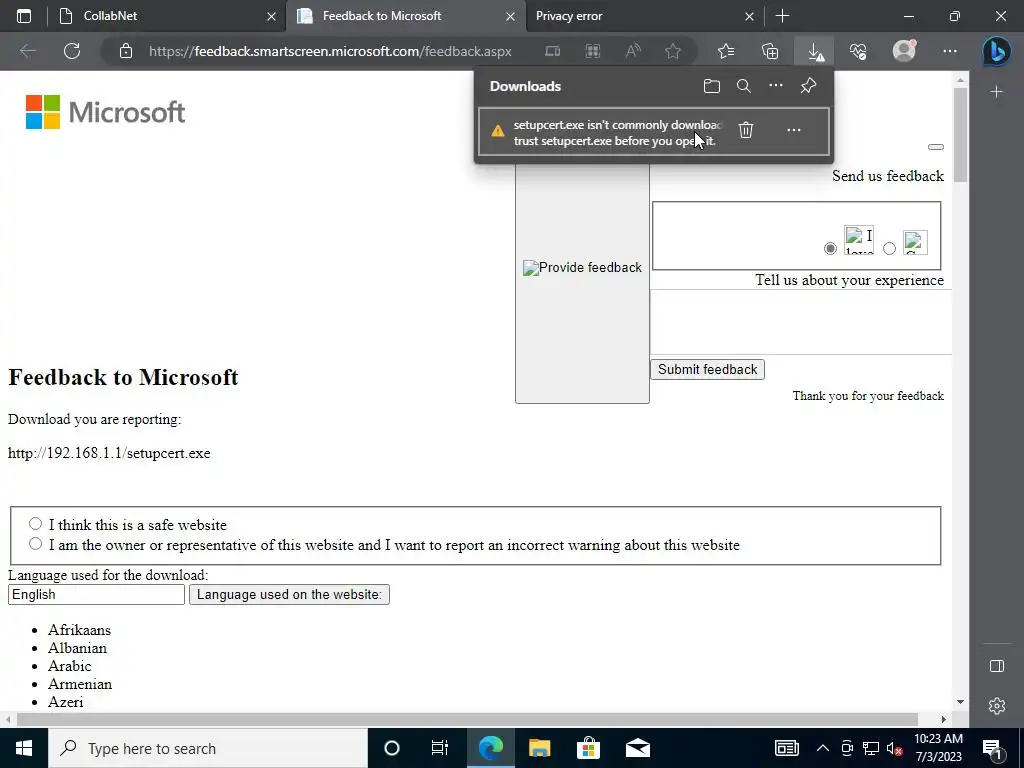Click the muted volume tray icon
Screen dimensions: 1024x768
[x=895, y=748]
